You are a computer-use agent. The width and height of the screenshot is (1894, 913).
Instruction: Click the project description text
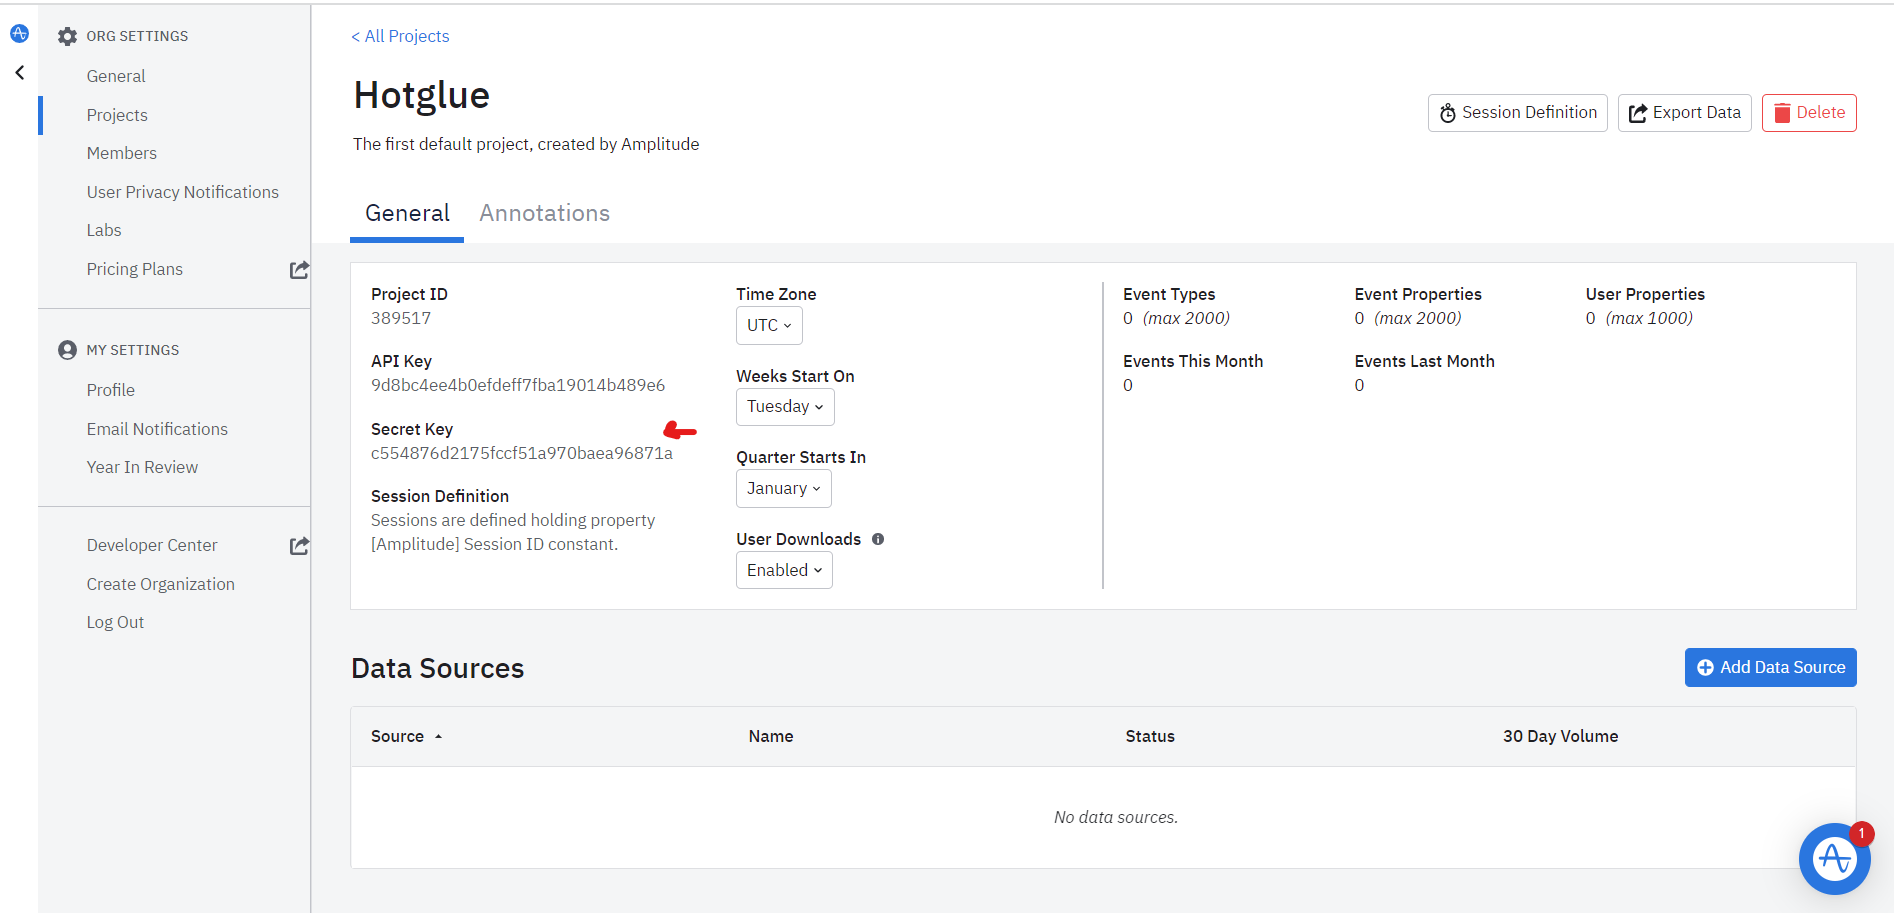526,144
